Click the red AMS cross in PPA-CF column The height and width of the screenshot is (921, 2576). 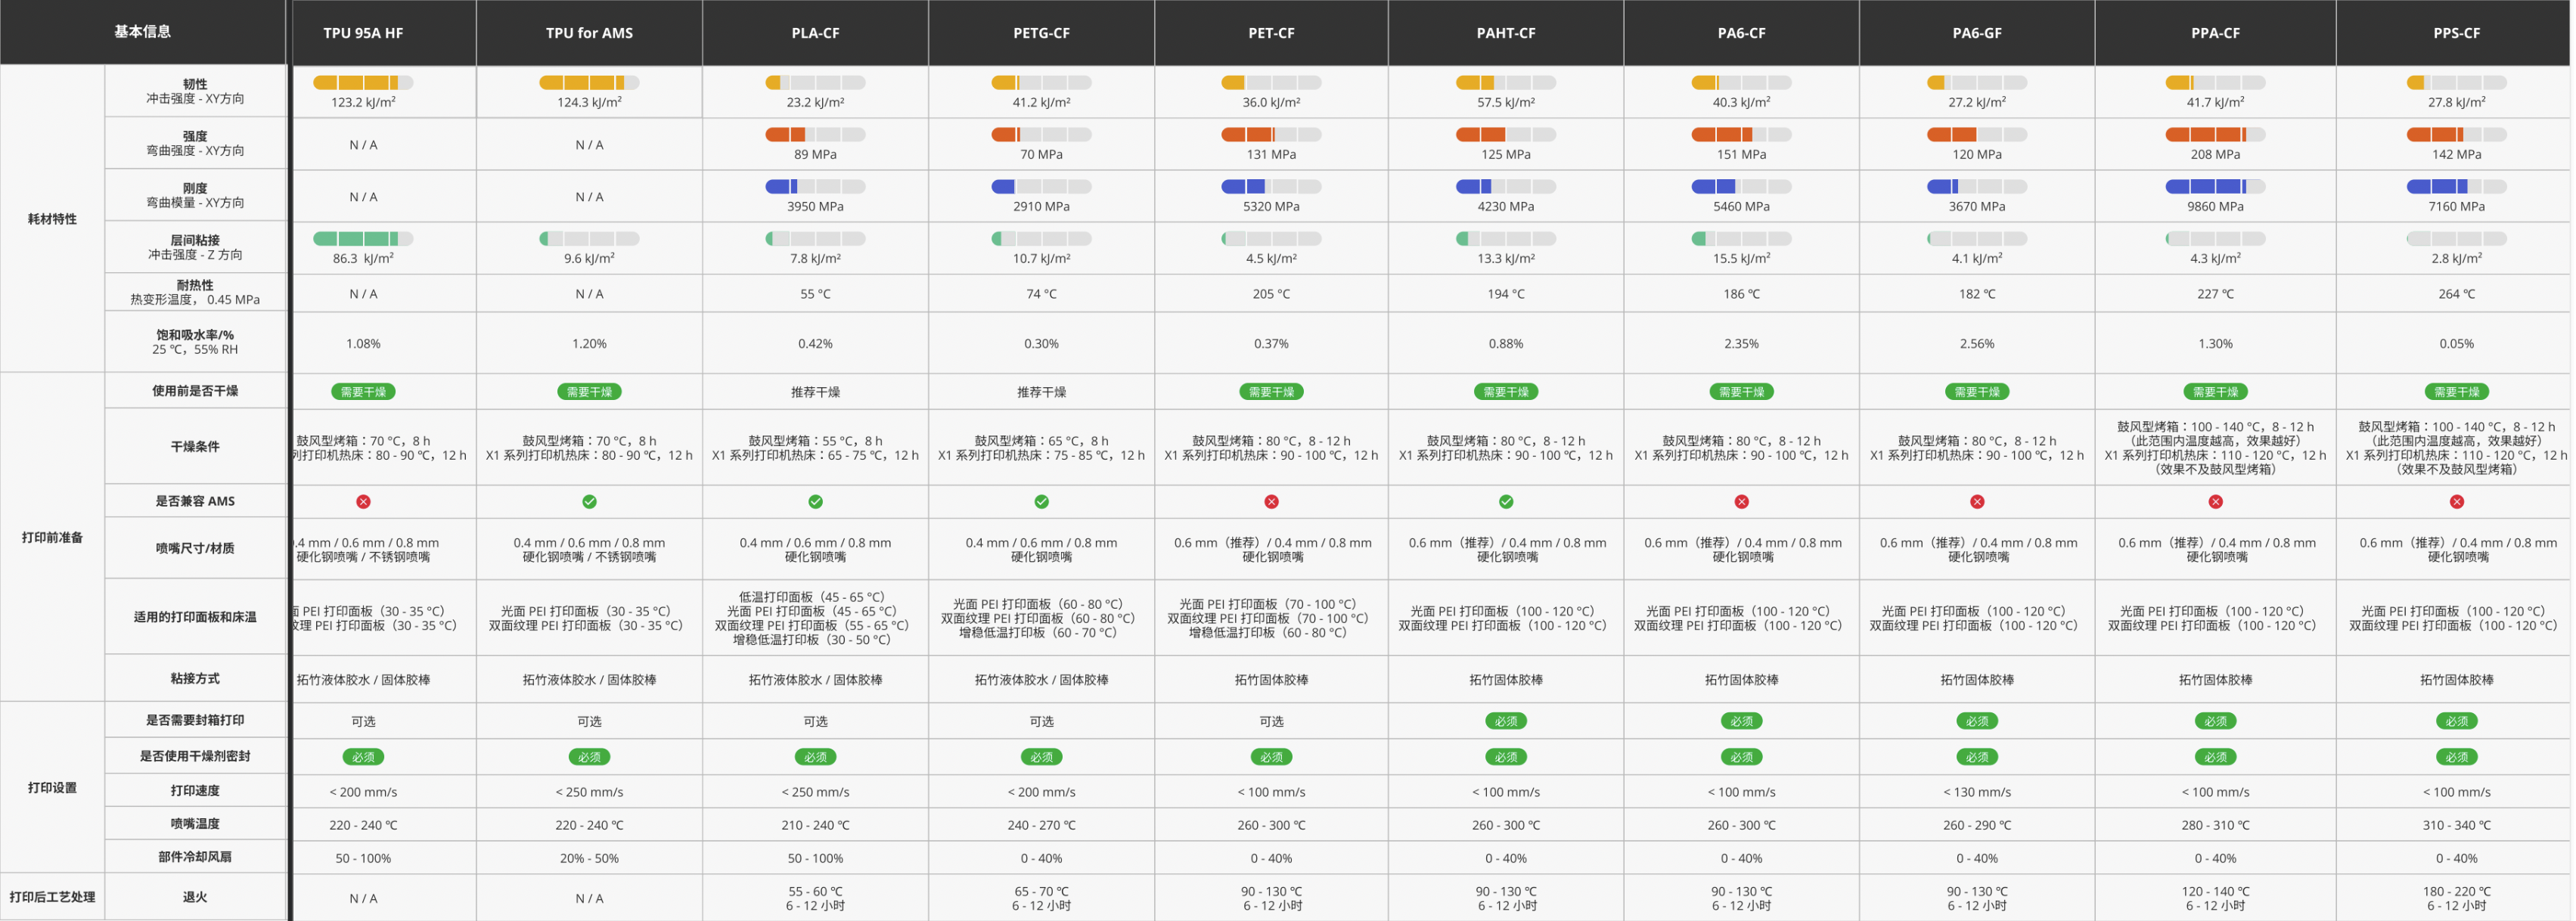click(2215, 501)
